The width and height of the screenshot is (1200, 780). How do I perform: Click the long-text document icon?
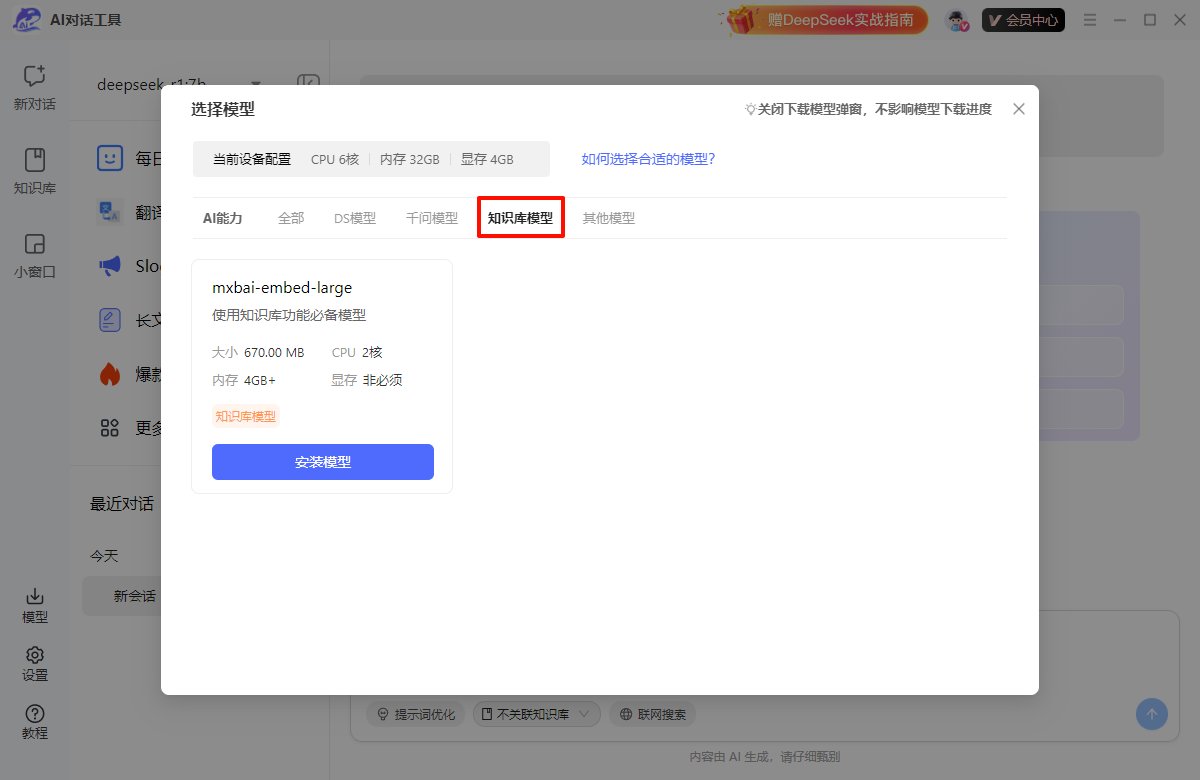coord(110,320)
